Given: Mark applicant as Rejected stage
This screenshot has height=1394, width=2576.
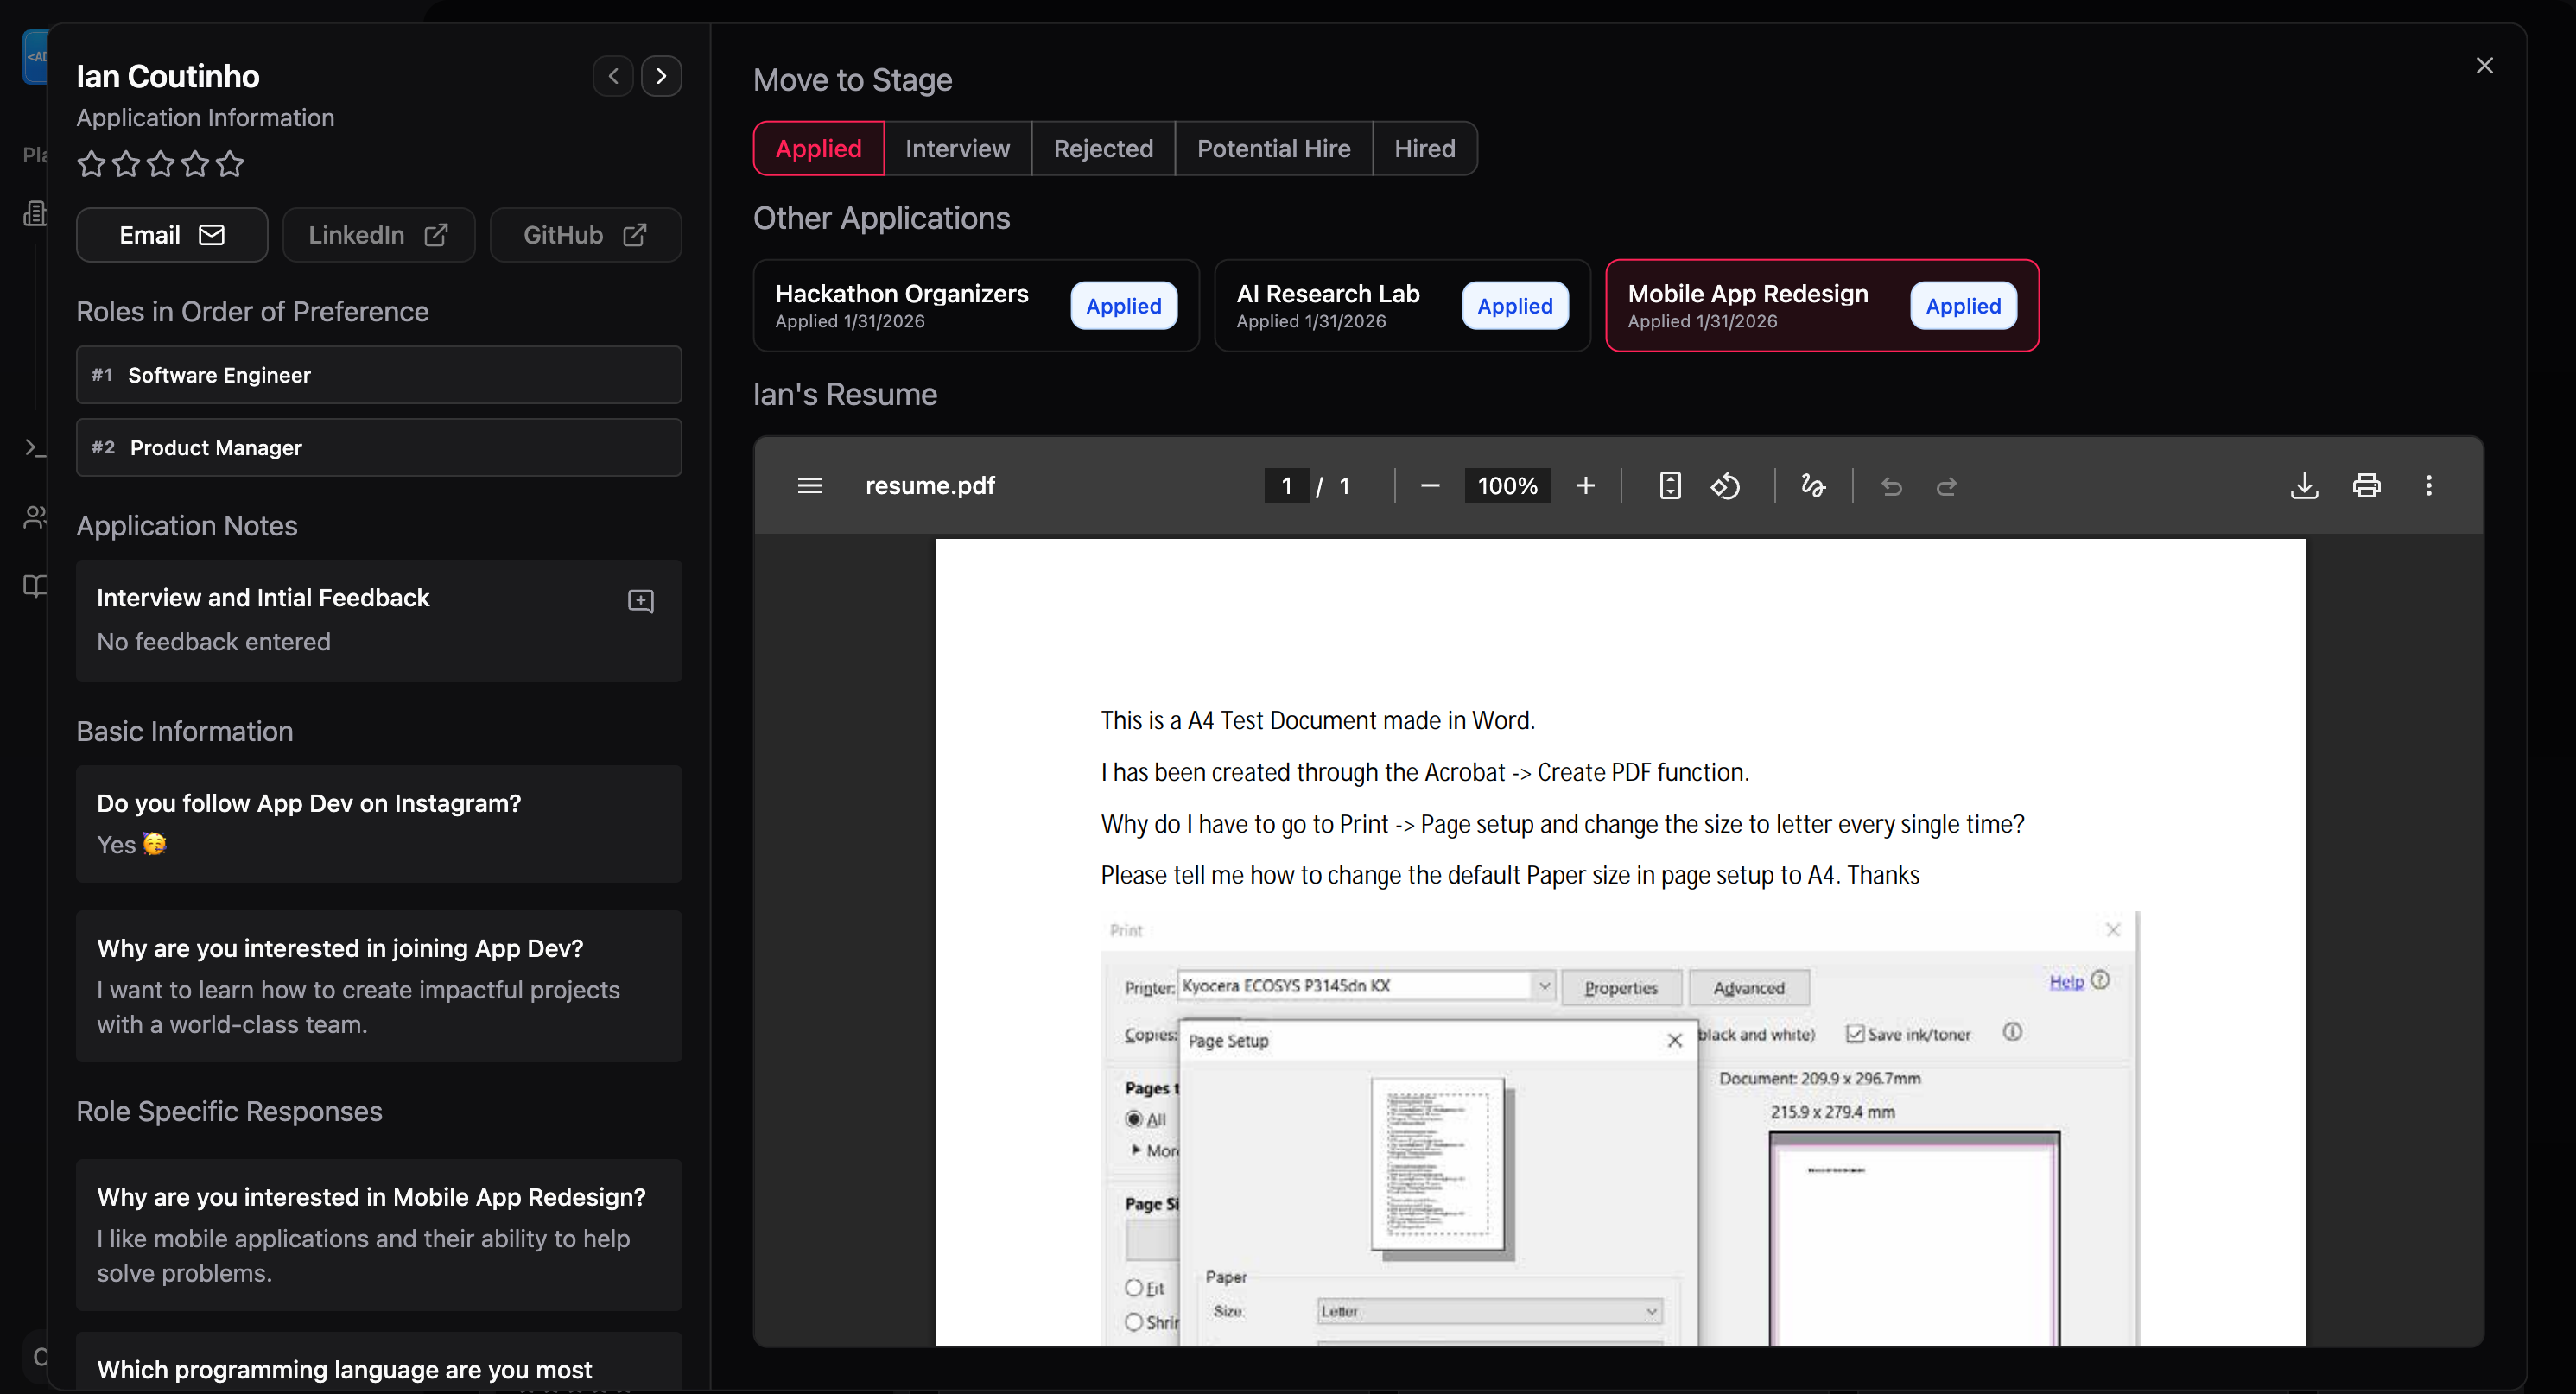Looking at the screenshot, I should point(1103,148).
